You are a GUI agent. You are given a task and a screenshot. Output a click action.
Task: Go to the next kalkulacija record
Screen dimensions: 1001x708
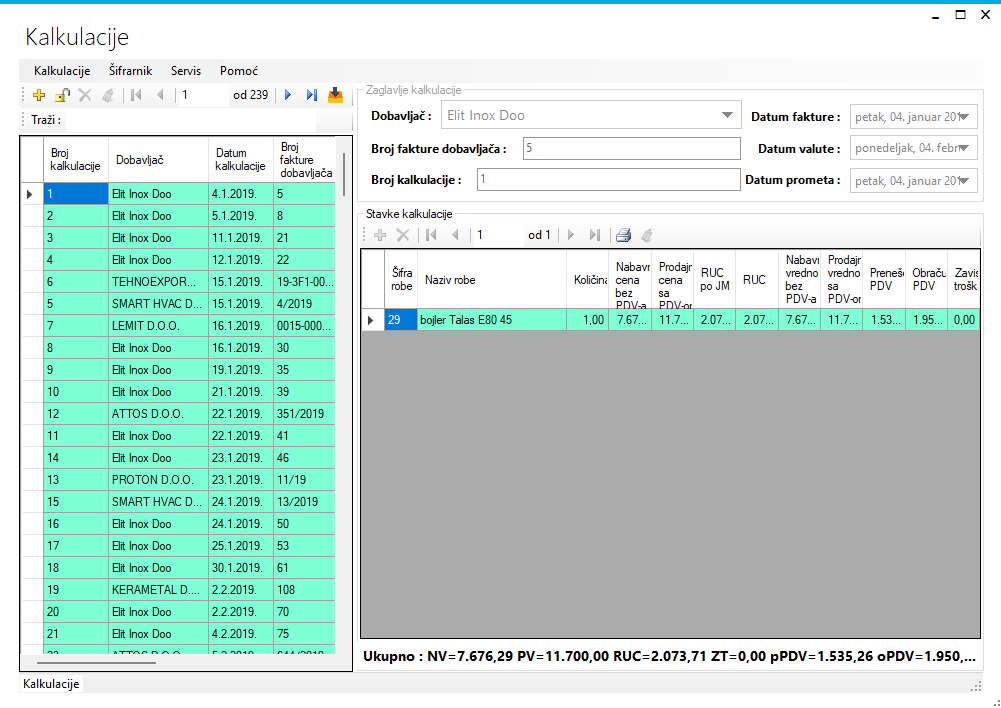coord(288,95)
